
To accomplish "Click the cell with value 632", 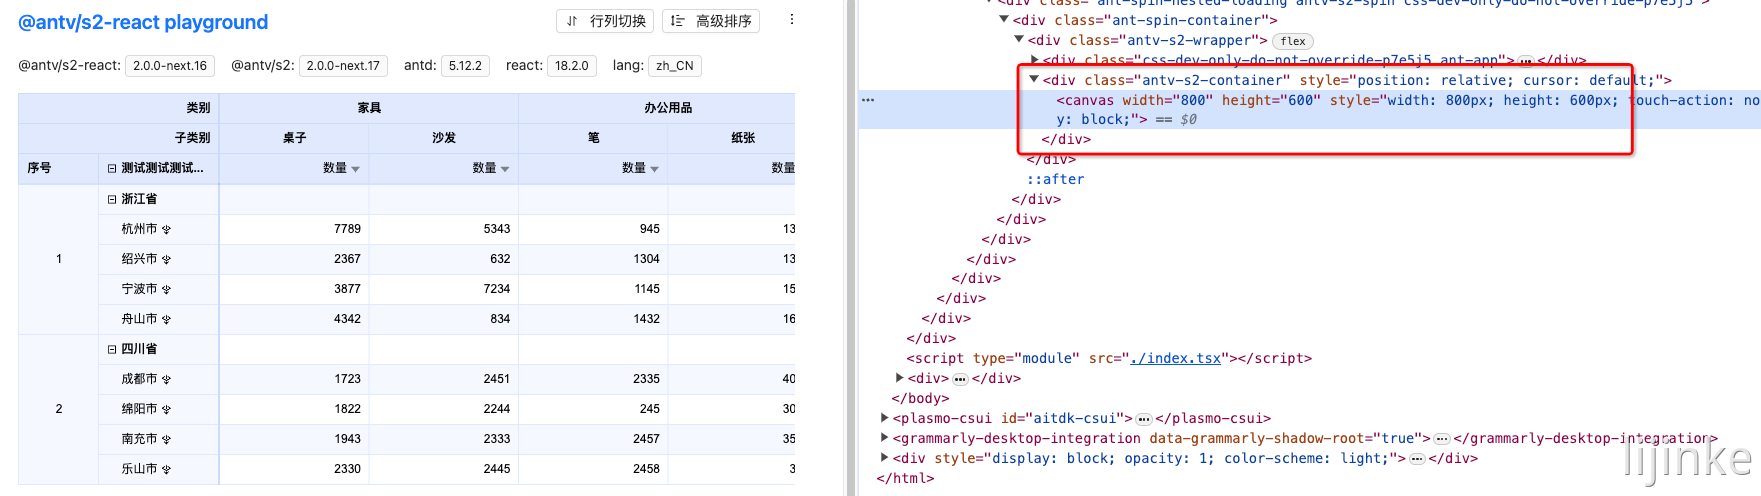I will pyautogui.click(x=444, y=259).
